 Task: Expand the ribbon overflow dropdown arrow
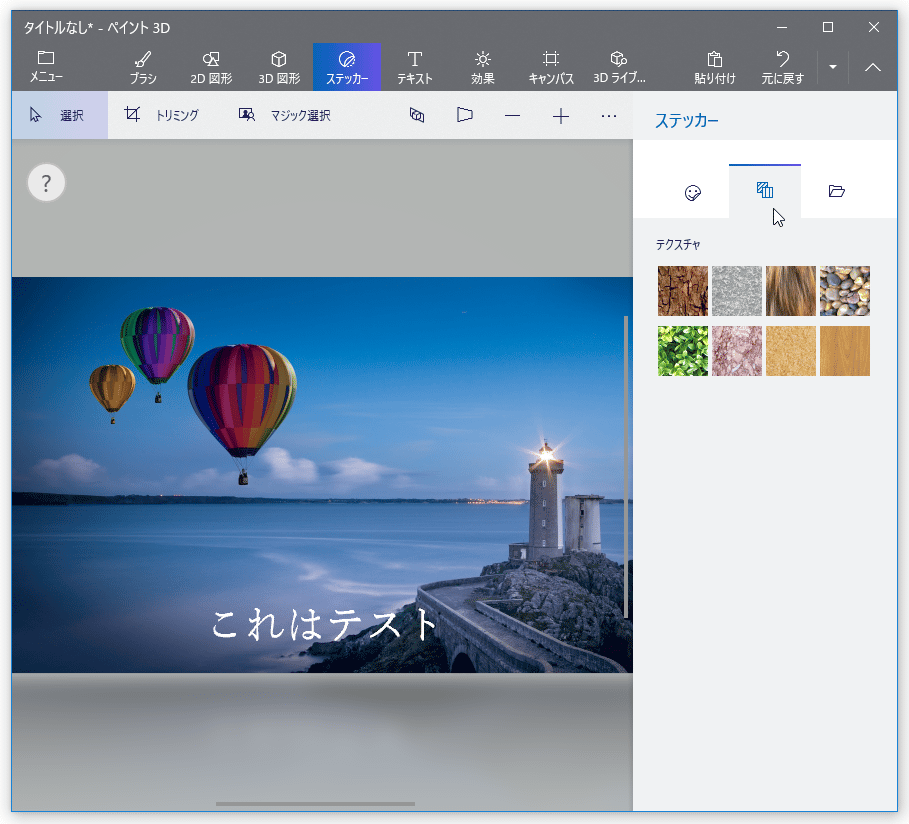tap(832, 67)
